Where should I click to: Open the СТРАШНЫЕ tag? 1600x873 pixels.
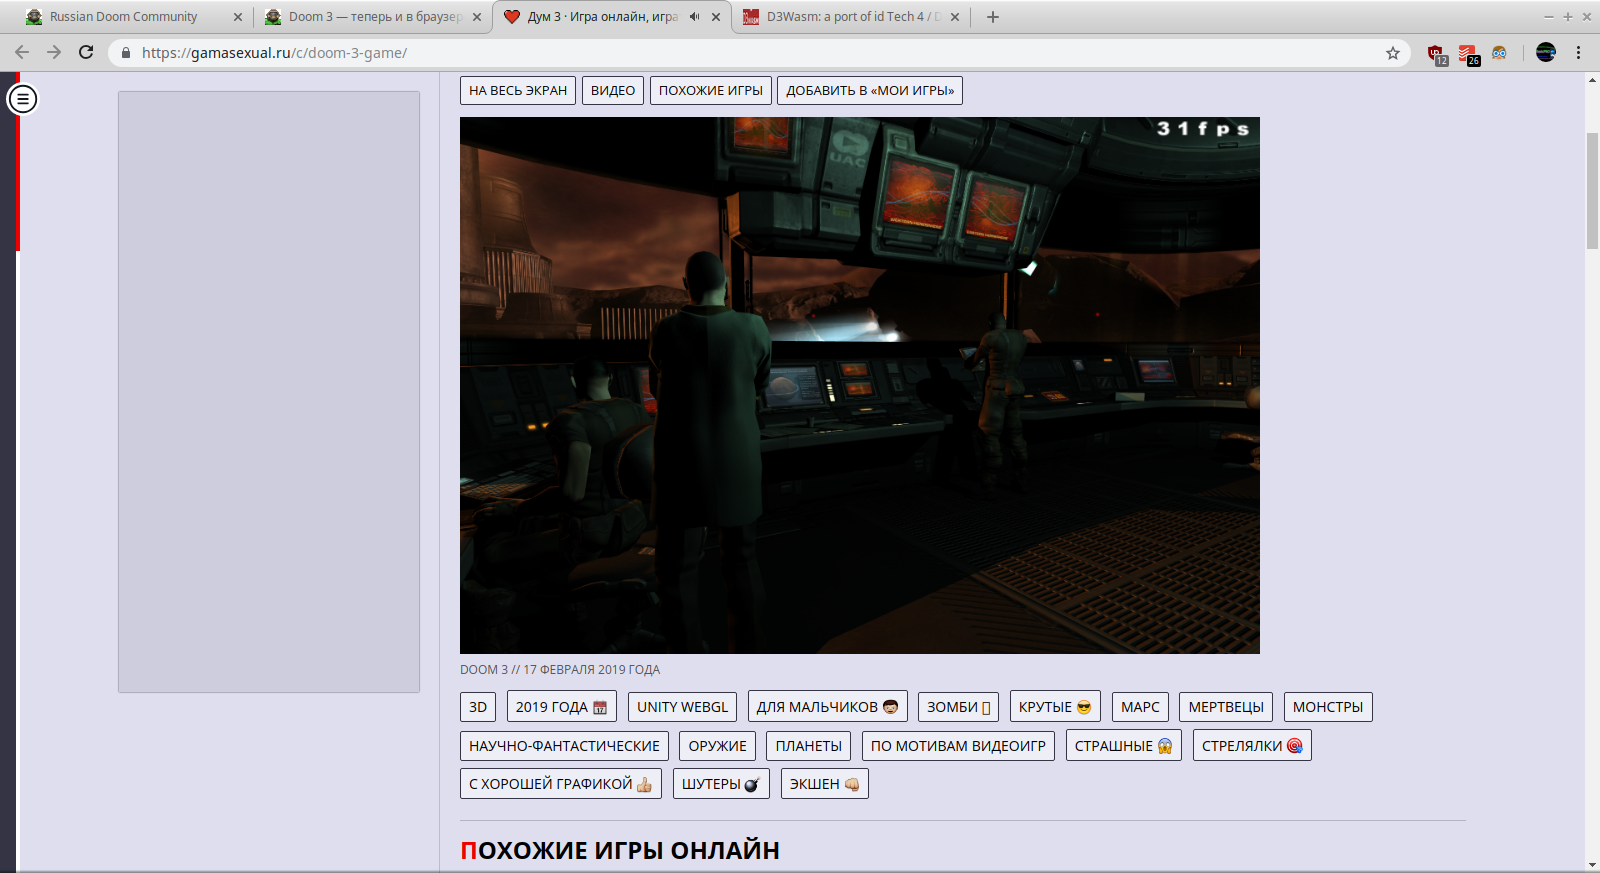(x=1124, y=746)
